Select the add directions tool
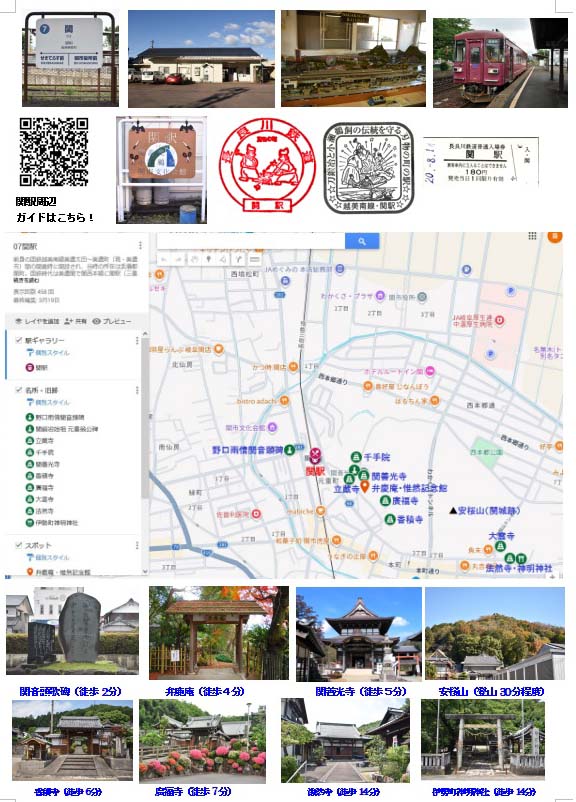The width and height of the screenshot is (576, 802). pos(238,260)
